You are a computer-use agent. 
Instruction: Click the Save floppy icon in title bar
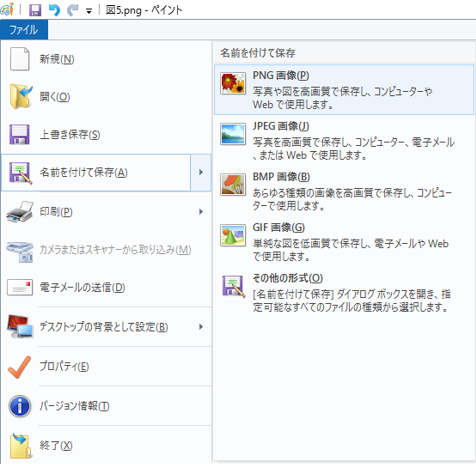(x=35, y=10)
